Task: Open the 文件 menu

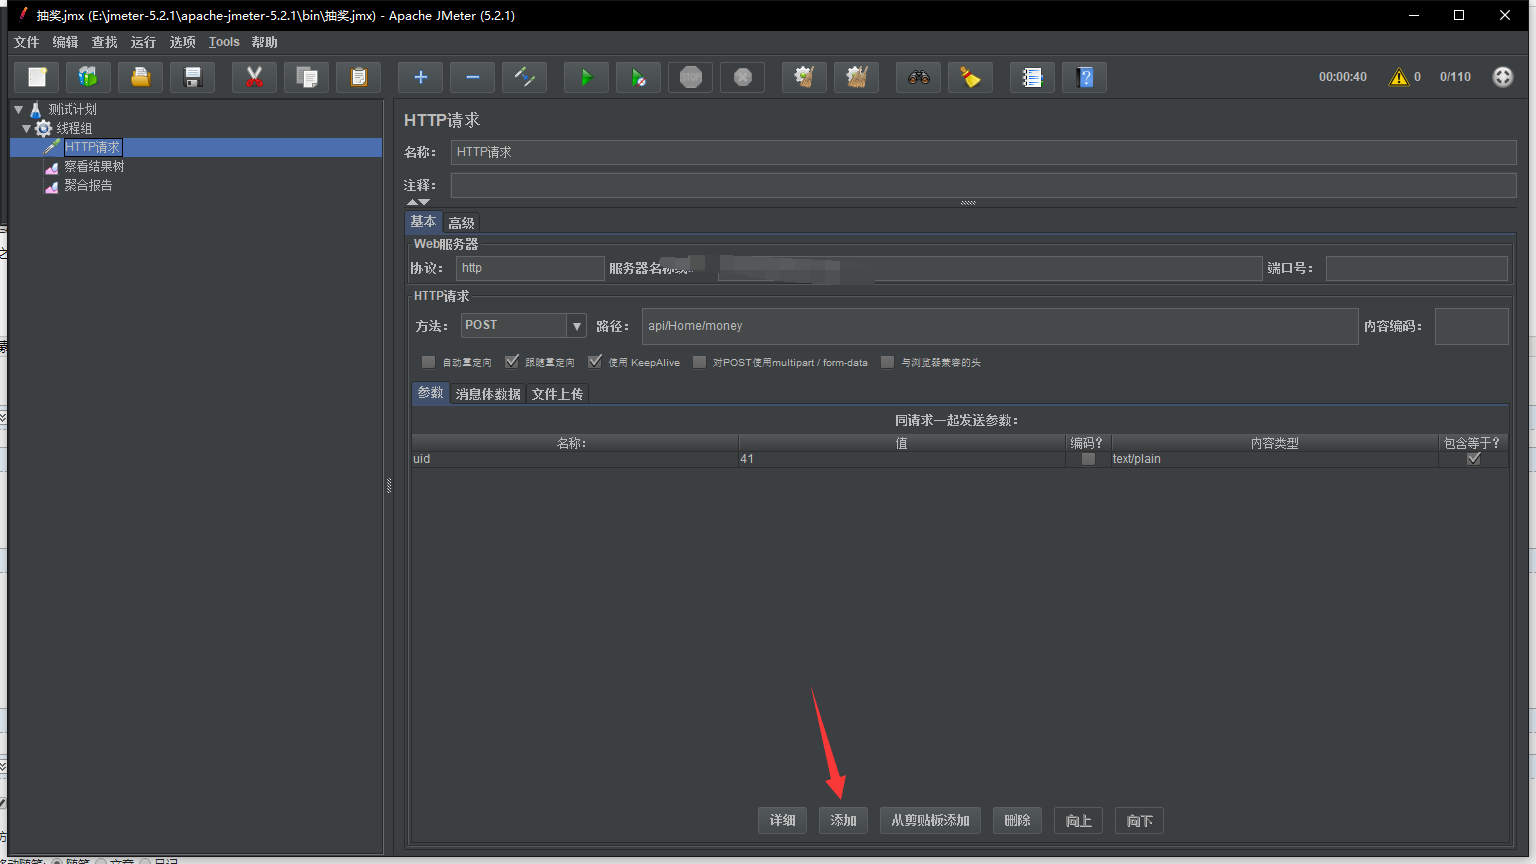Action: click(x=26, y=42)
